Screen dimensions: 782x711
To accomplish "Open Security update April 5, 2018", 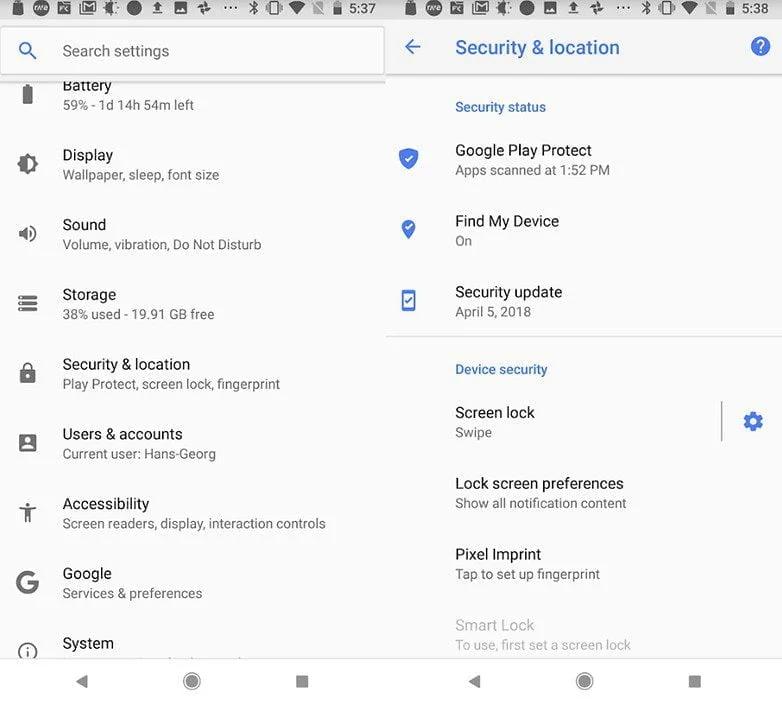I will [x=584, y=302].
